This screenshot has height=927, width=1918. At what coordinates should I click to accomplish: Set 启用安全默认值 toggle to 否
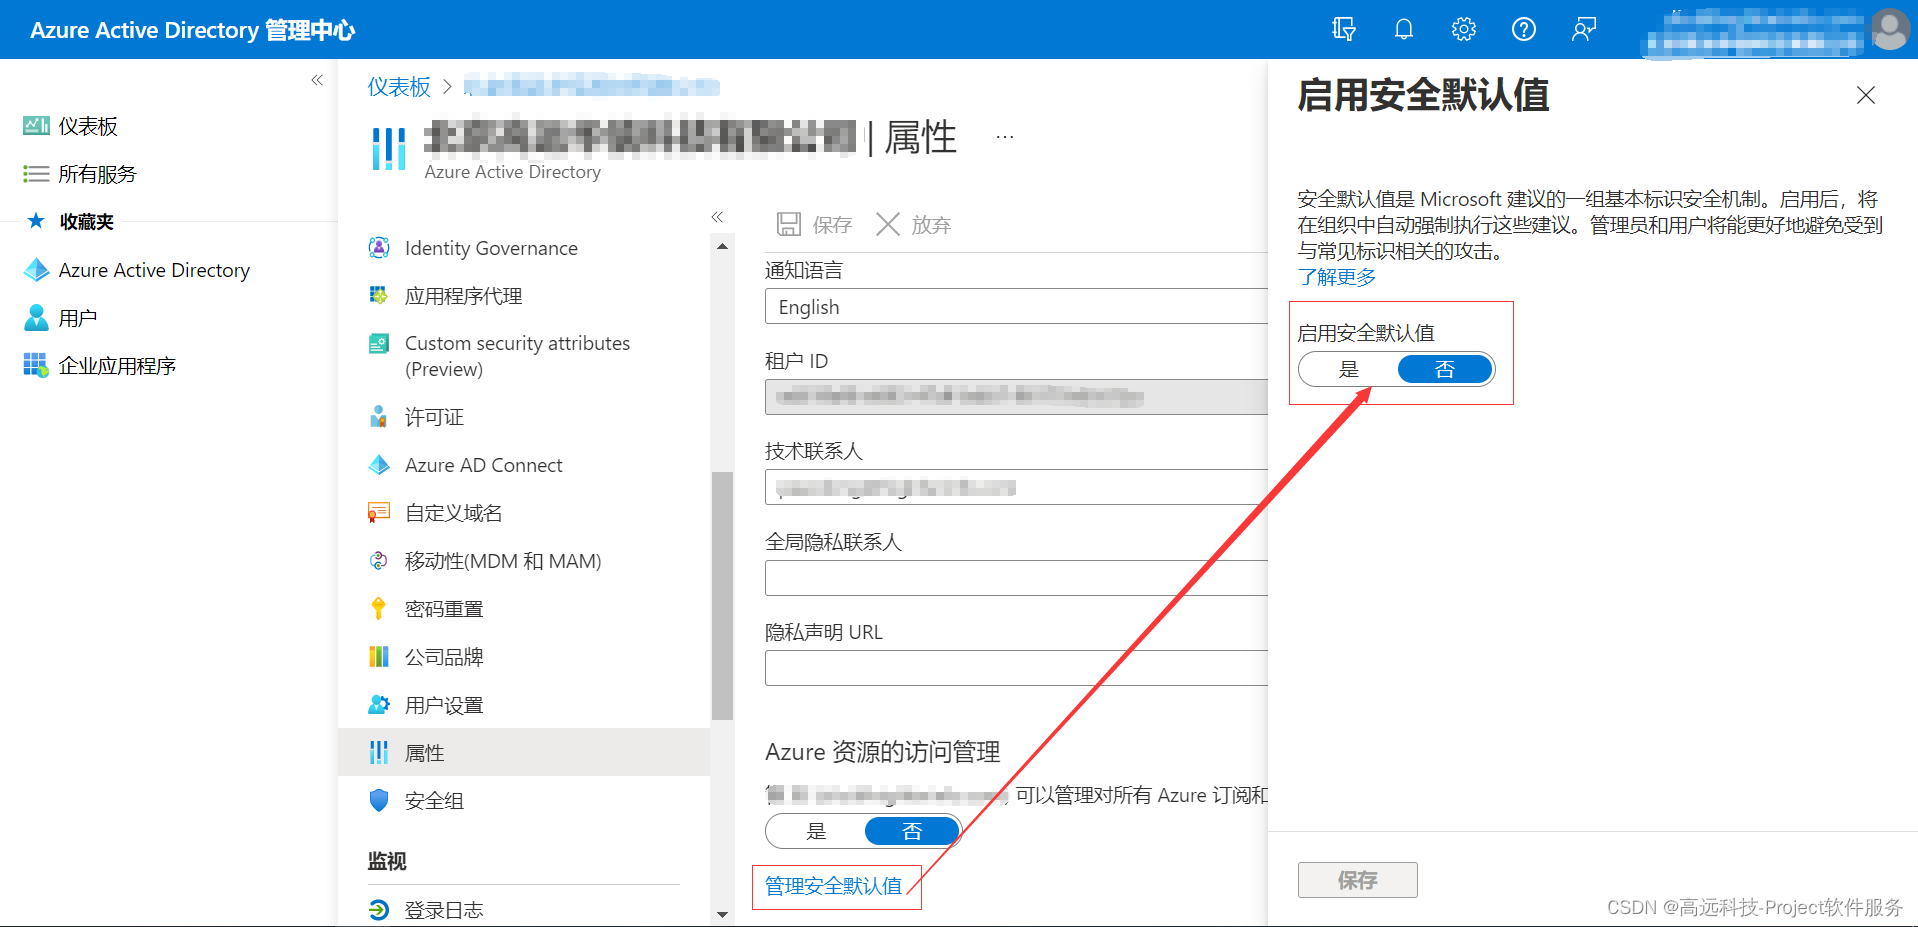point(1445,369)
